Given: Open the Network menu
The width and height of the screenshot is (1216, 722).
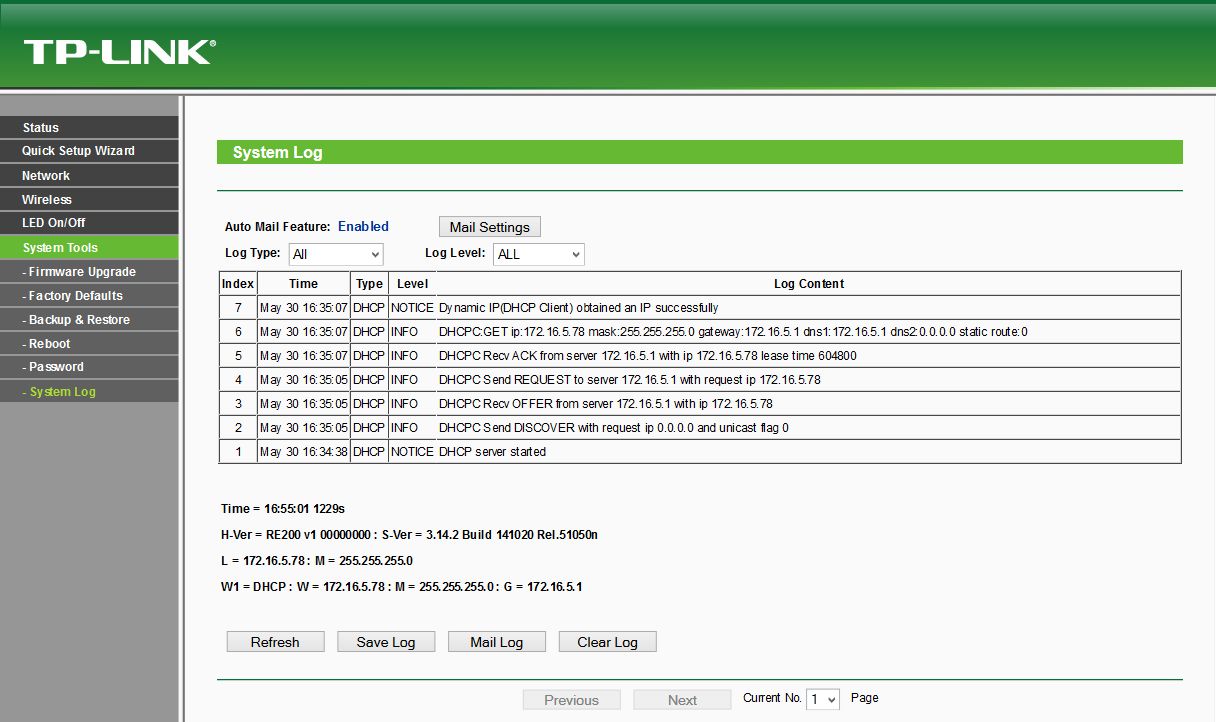Looking at the screenshot, I should [x=89, y=175].
